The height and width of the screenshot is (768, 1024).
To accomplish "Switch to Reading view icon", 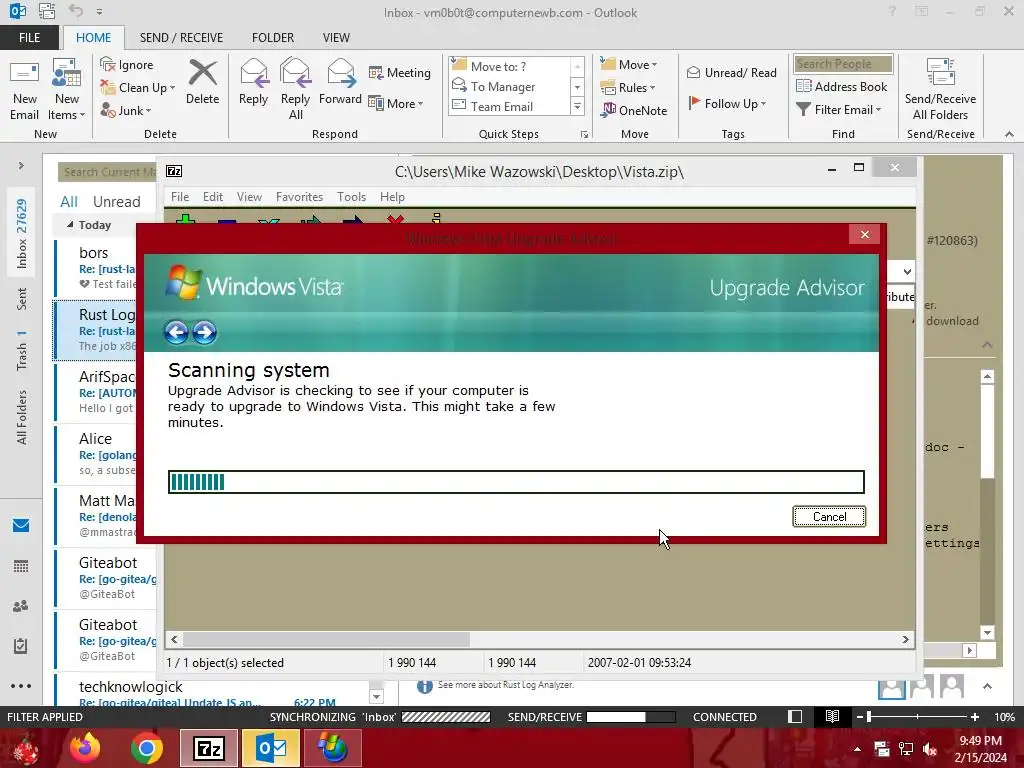I will (x=832, y=716).
